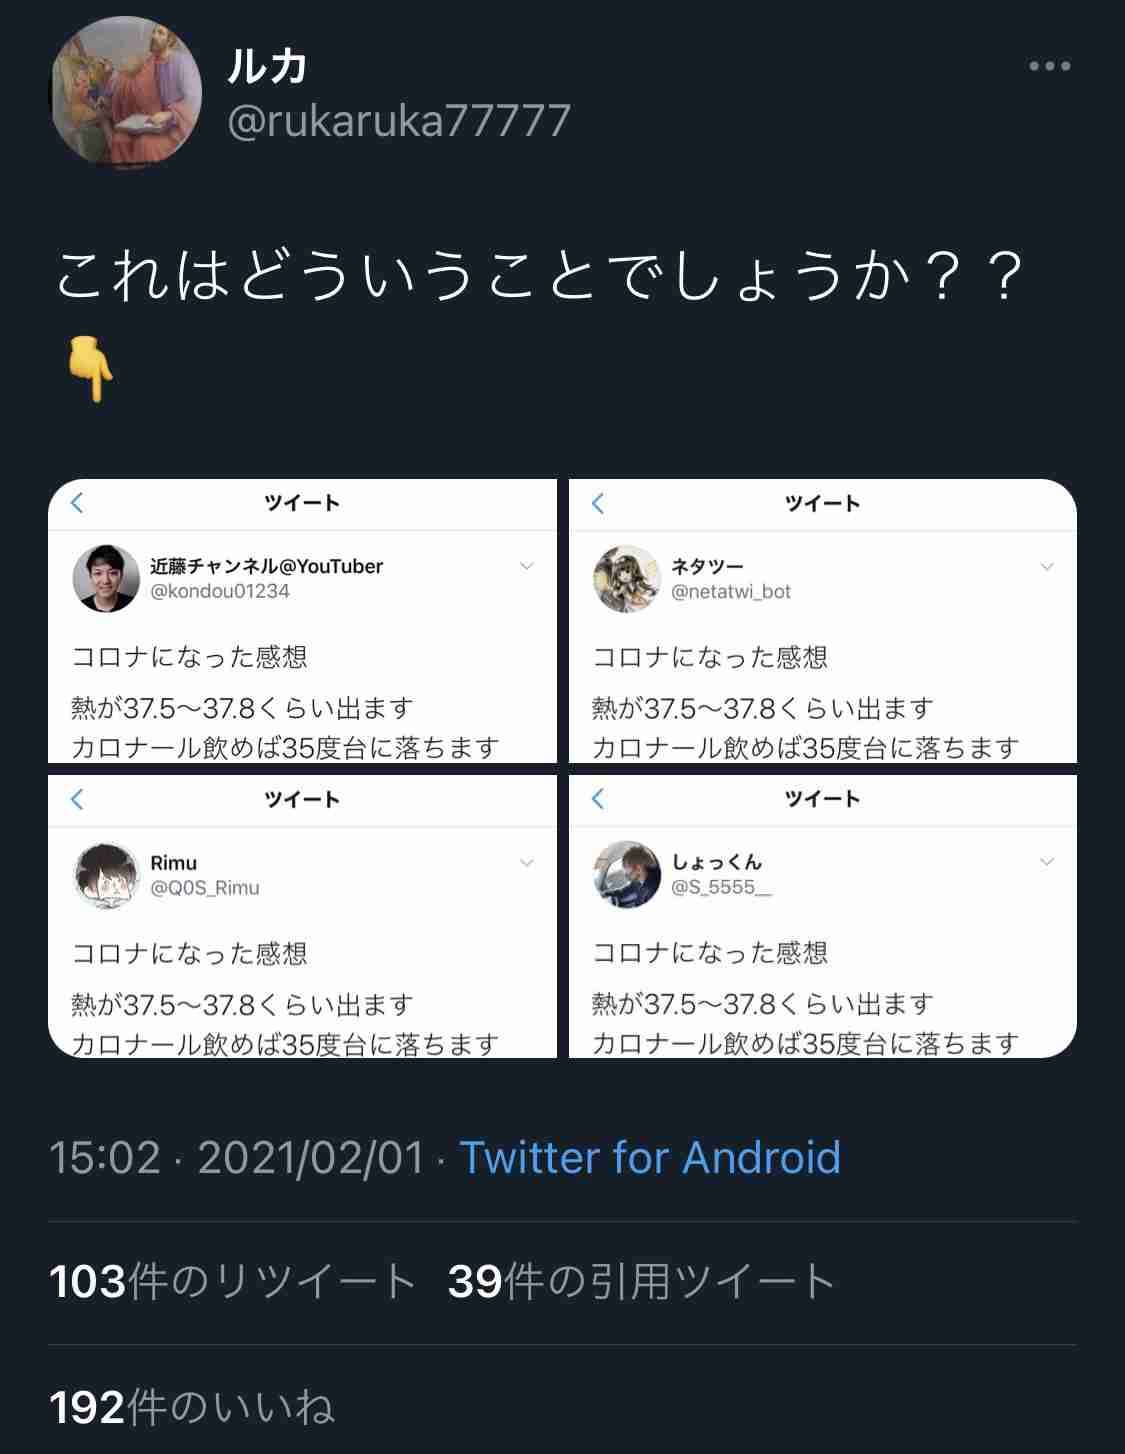
Task: Expand the chevron on ネタツー tweet
Action: 1047,567
